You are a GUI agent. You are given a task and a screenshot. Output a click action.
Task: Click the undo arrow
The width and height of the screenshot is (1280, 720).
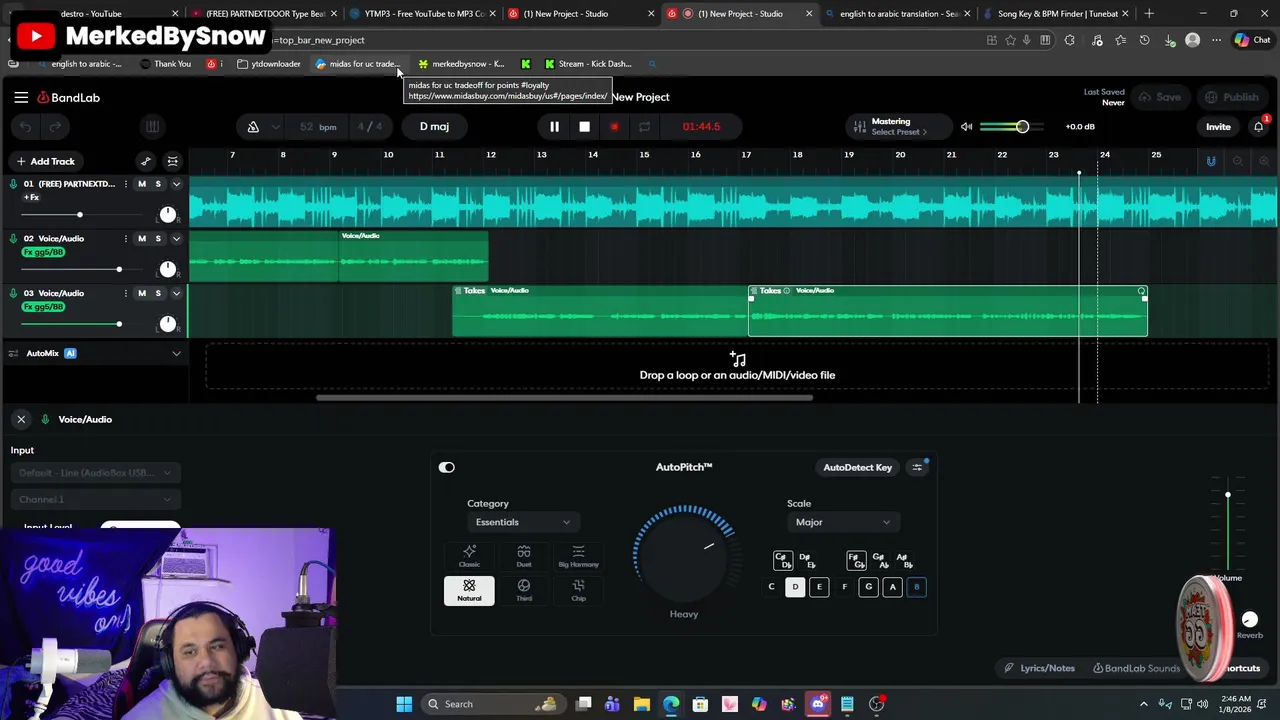tap(26, 127)
